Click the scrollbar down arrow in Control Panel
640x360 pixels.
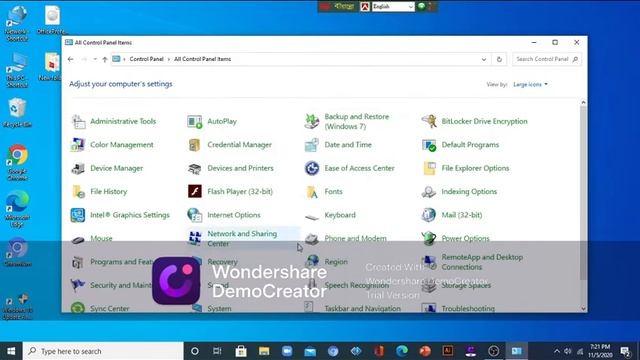[583, 309]
